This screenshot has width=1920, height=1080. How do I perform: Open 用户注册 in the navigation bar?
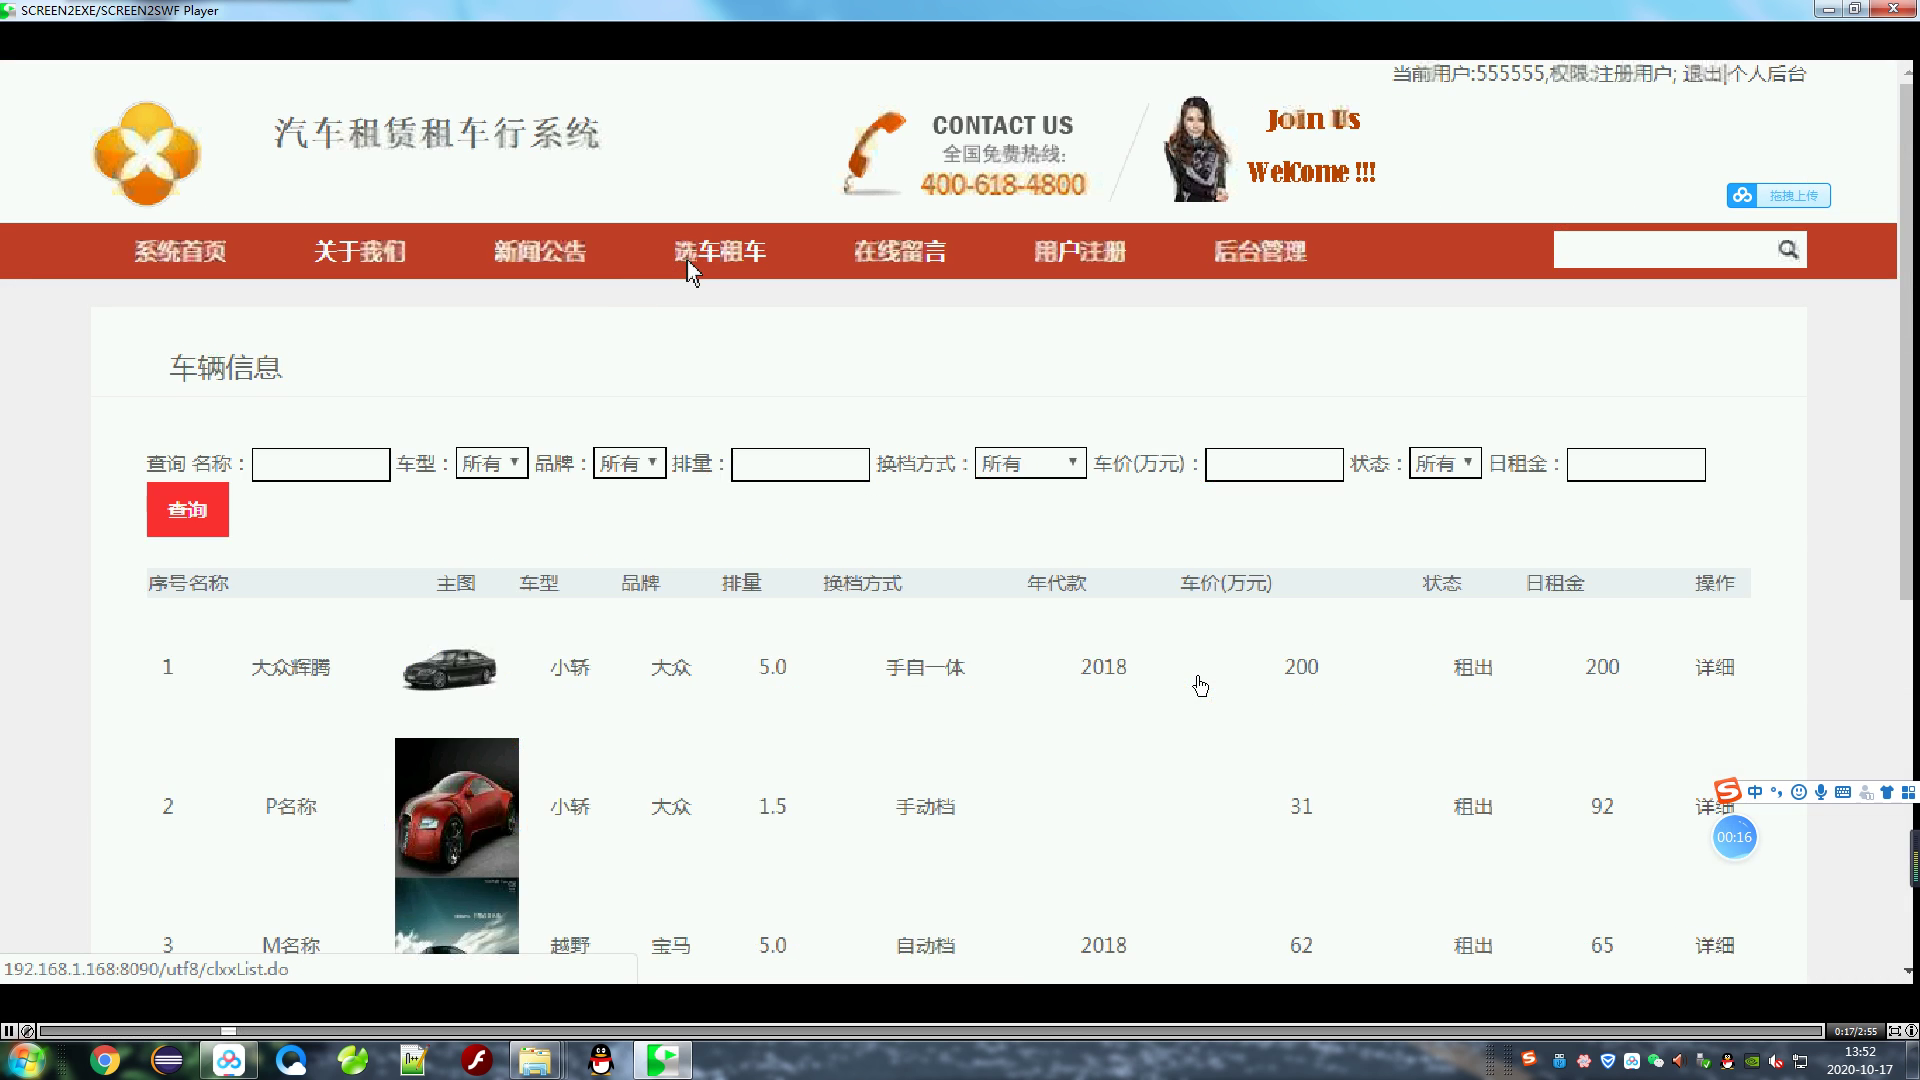coord(1080,251)
